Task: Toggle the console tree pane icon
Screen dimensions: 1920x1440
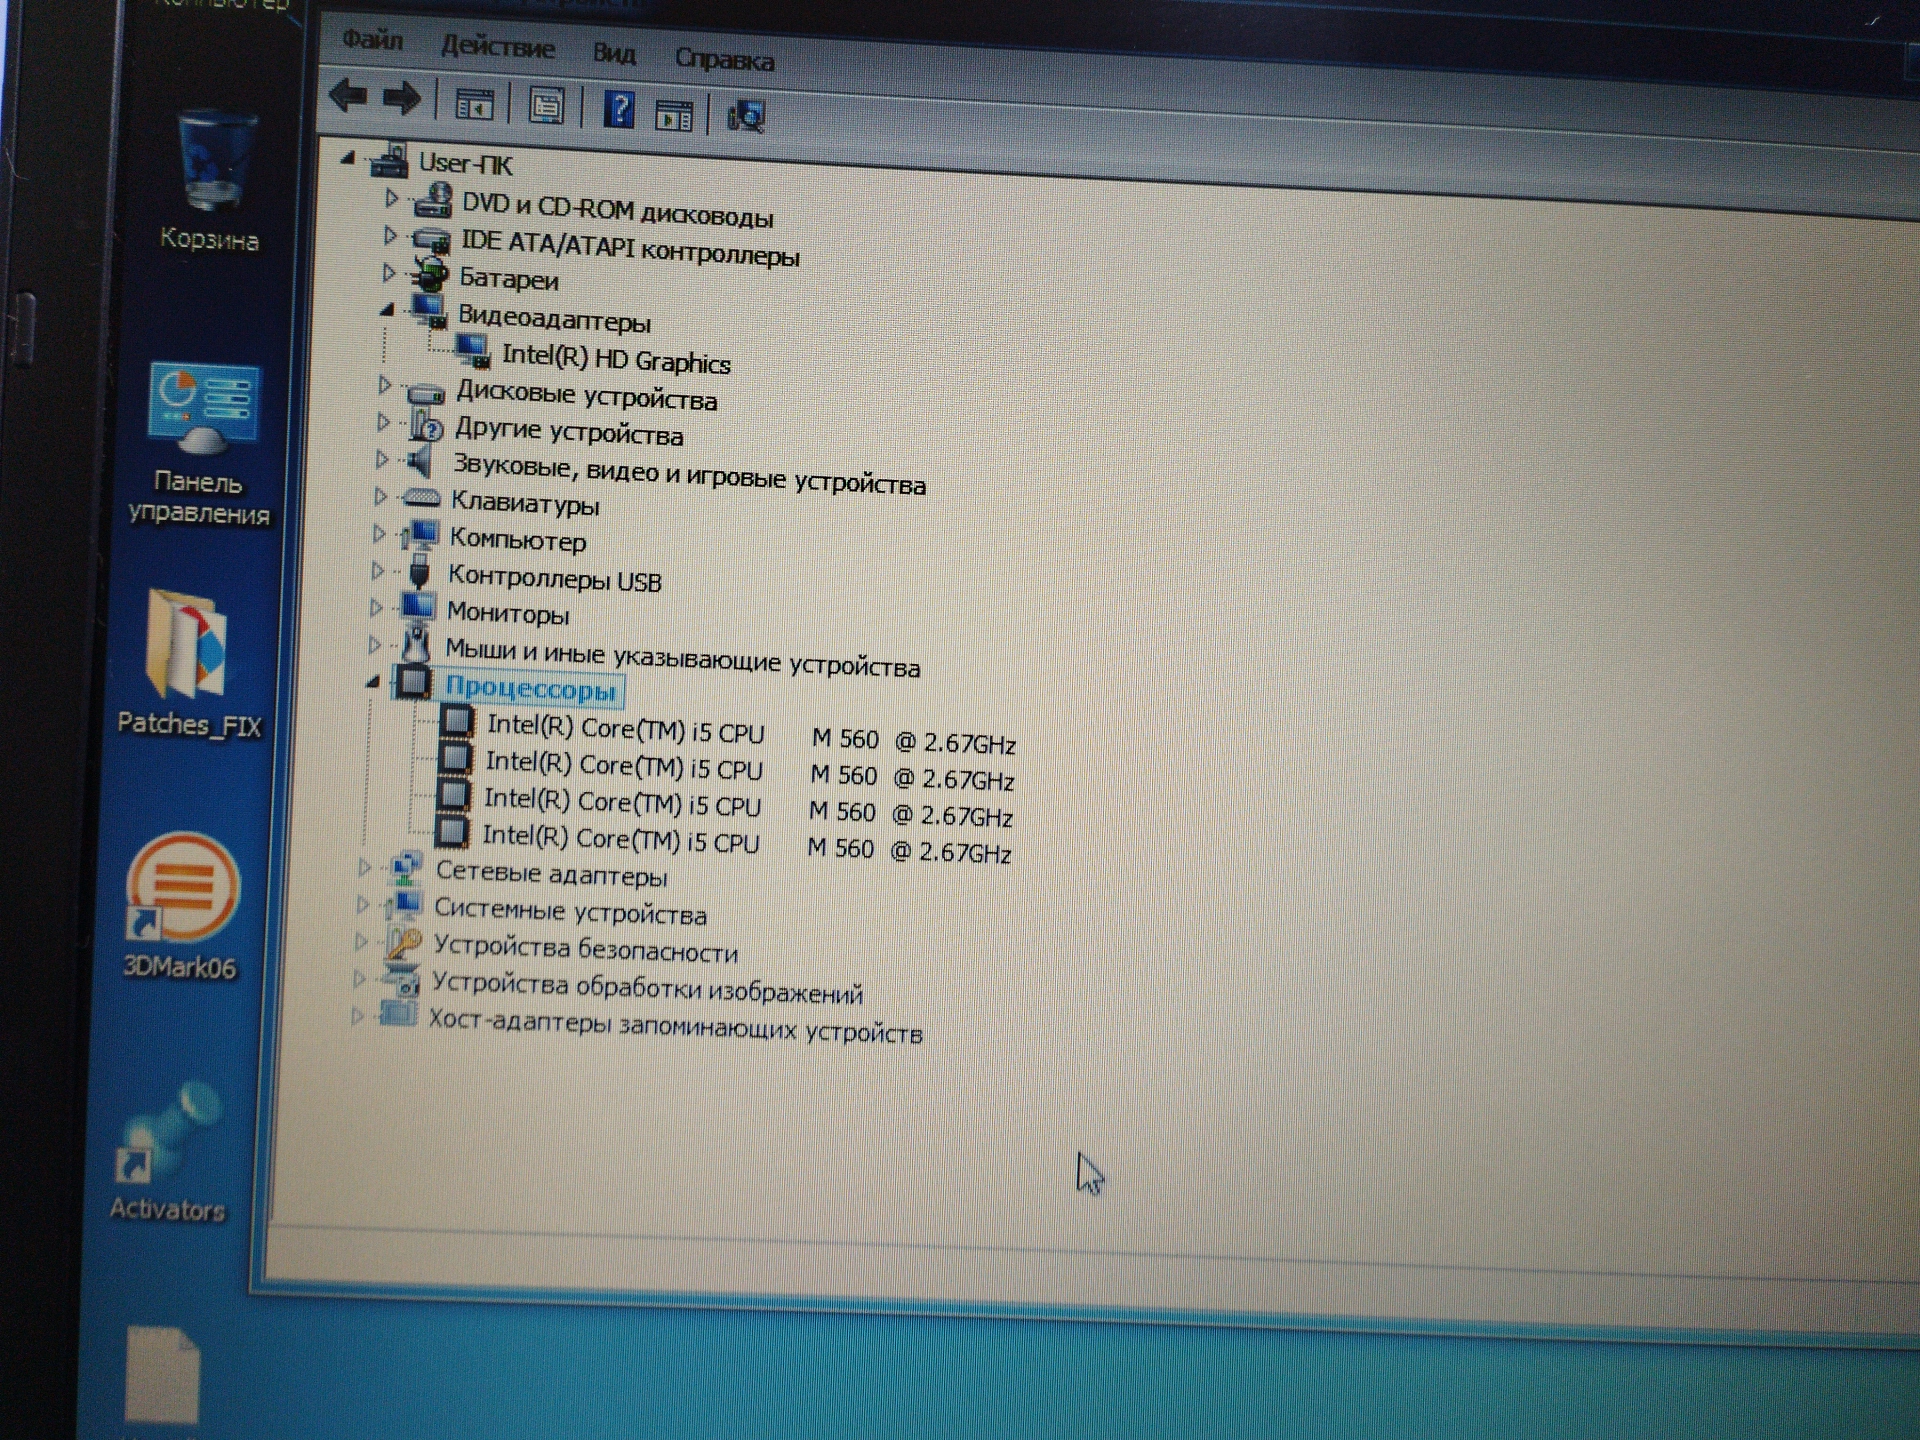Action: click(474, 104)
